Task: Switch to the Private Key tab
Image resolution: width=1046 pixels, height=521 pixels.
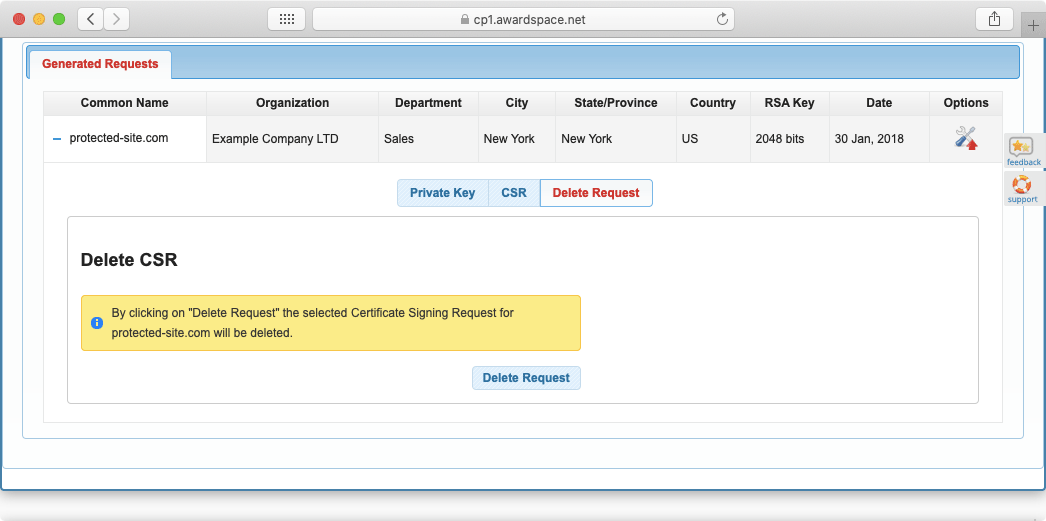Action: click(442, 193)
